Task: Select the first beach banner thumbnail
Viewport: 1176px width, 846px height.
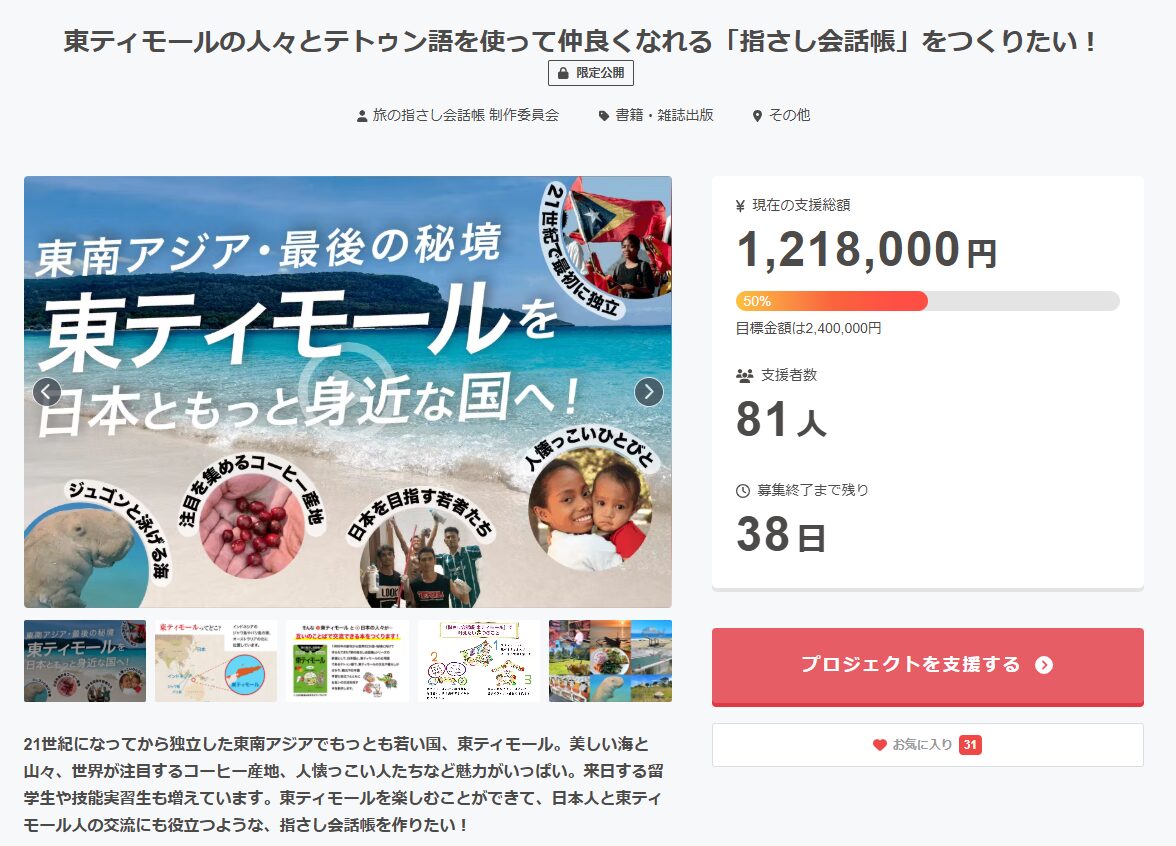Action: click(x=85, y=661)
